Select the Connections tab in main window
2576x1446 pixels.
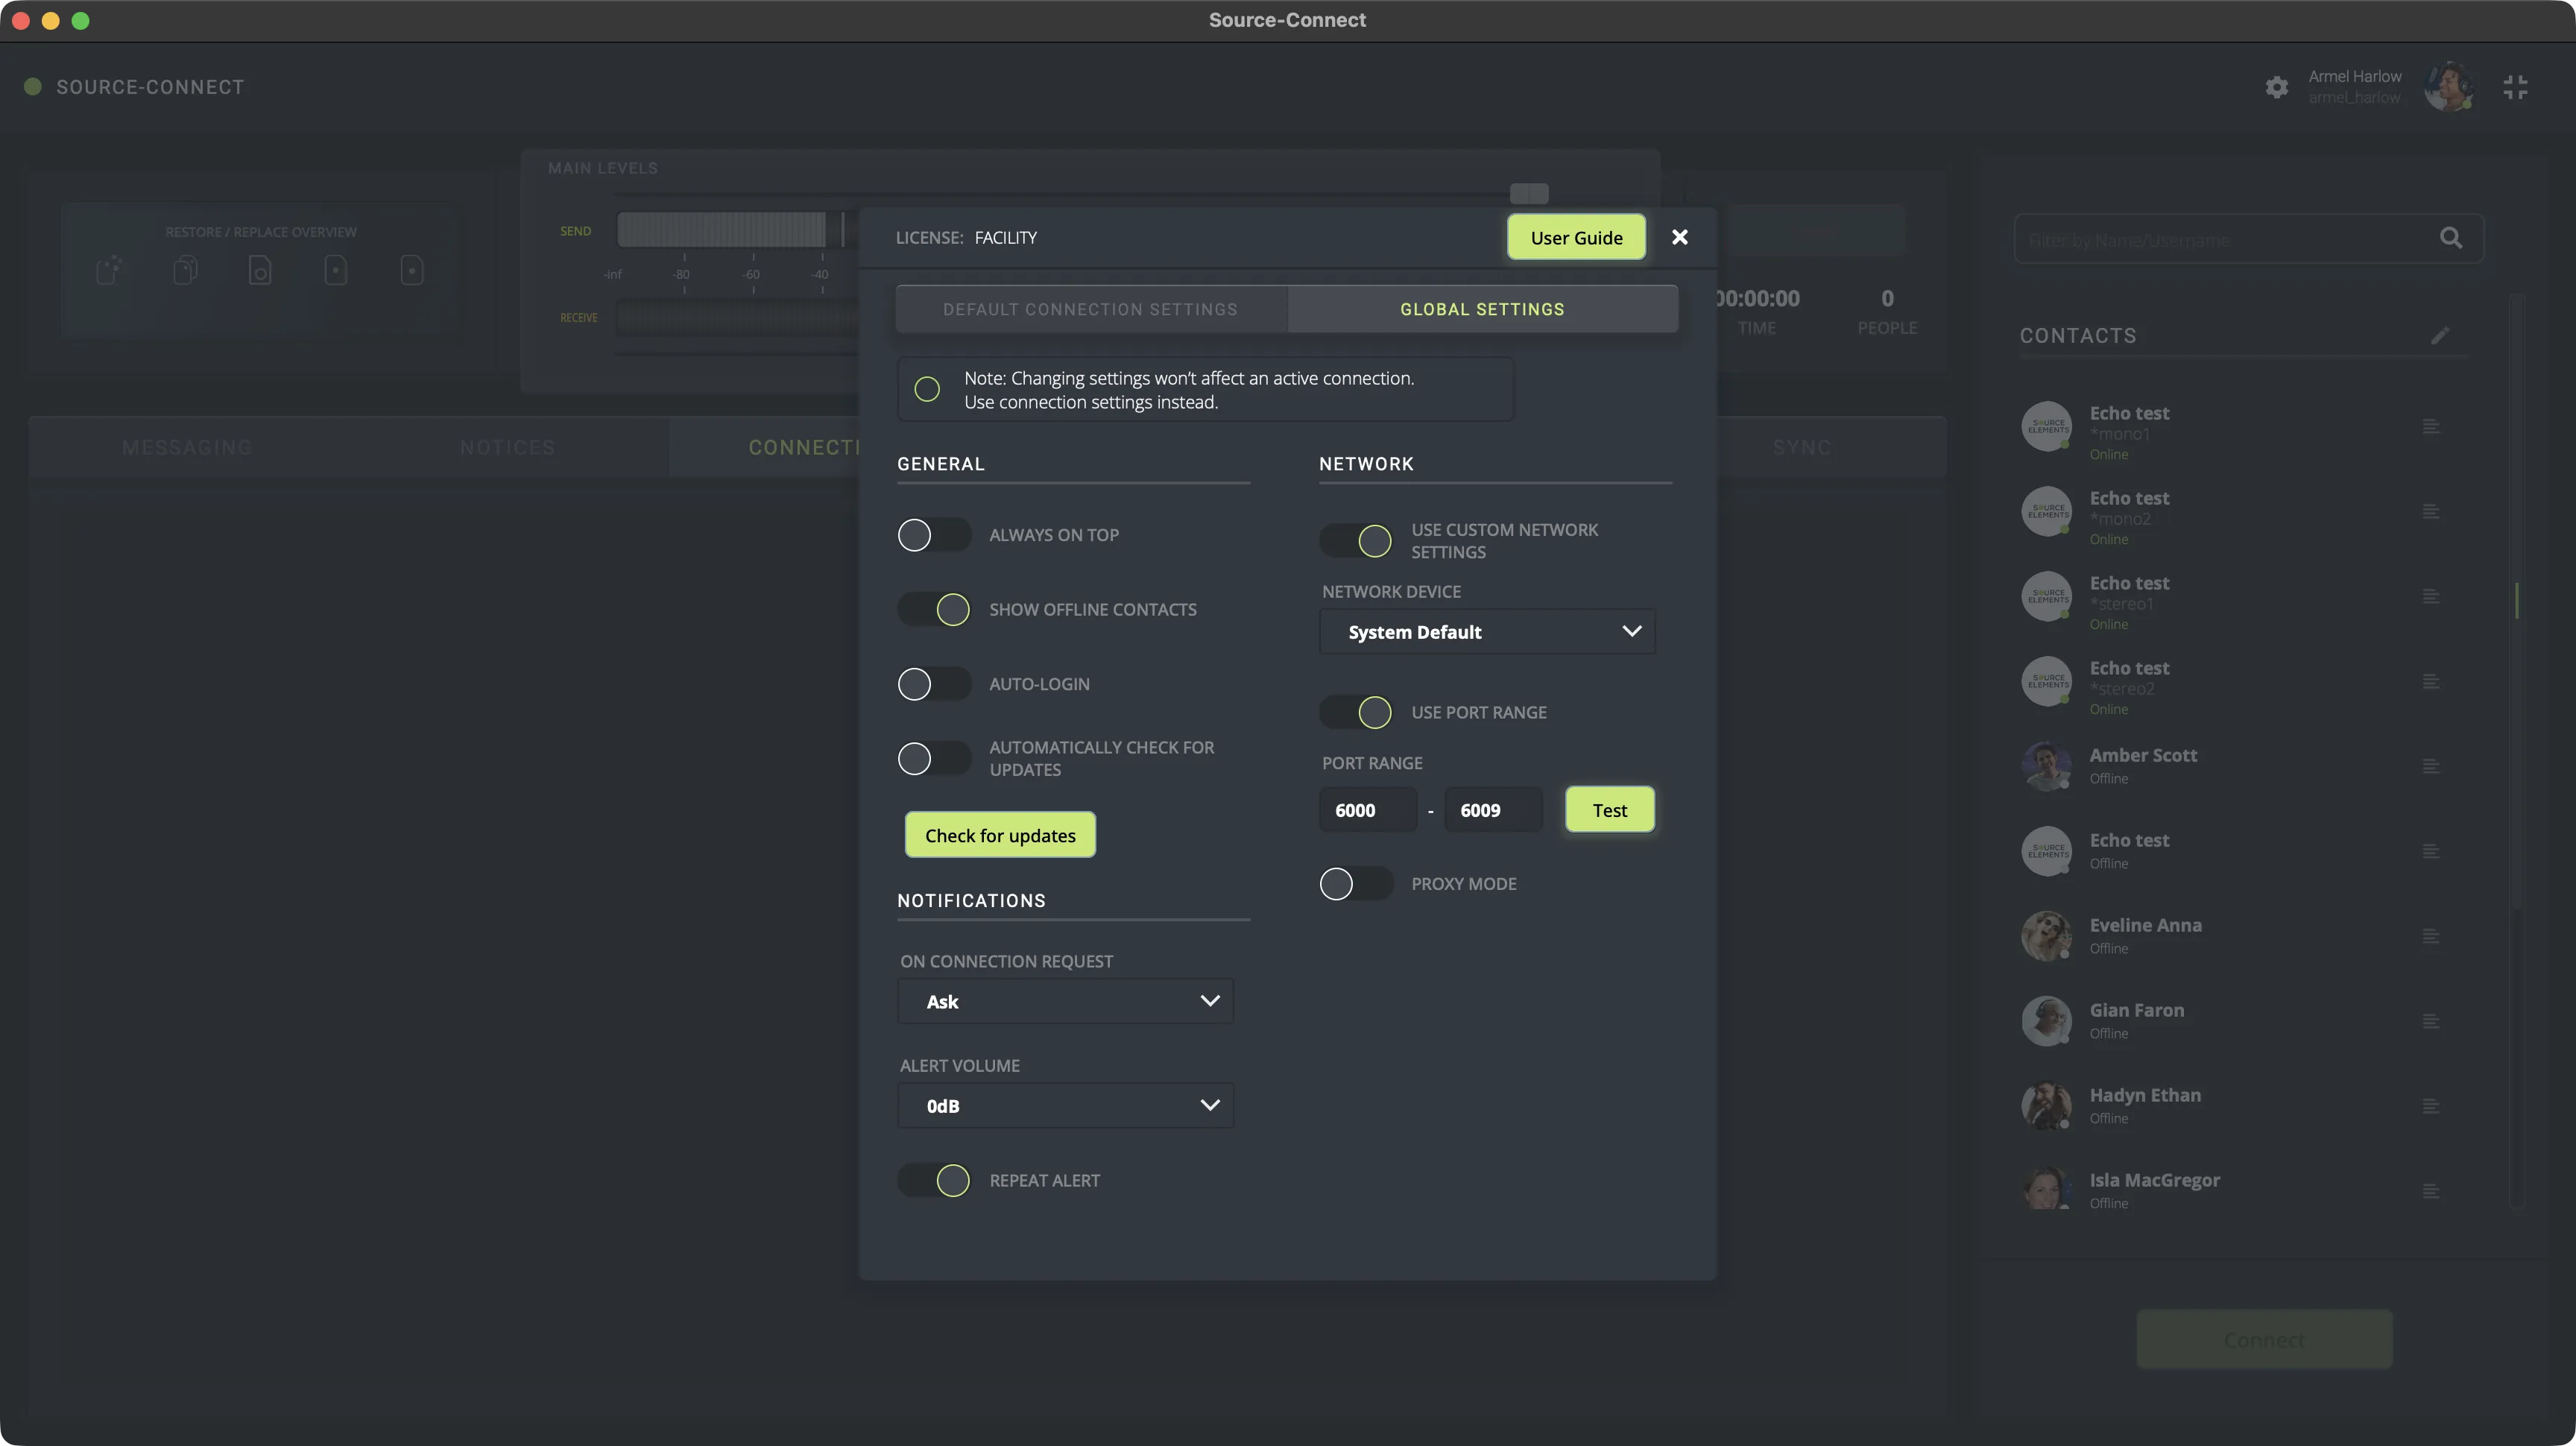point(765,447)
